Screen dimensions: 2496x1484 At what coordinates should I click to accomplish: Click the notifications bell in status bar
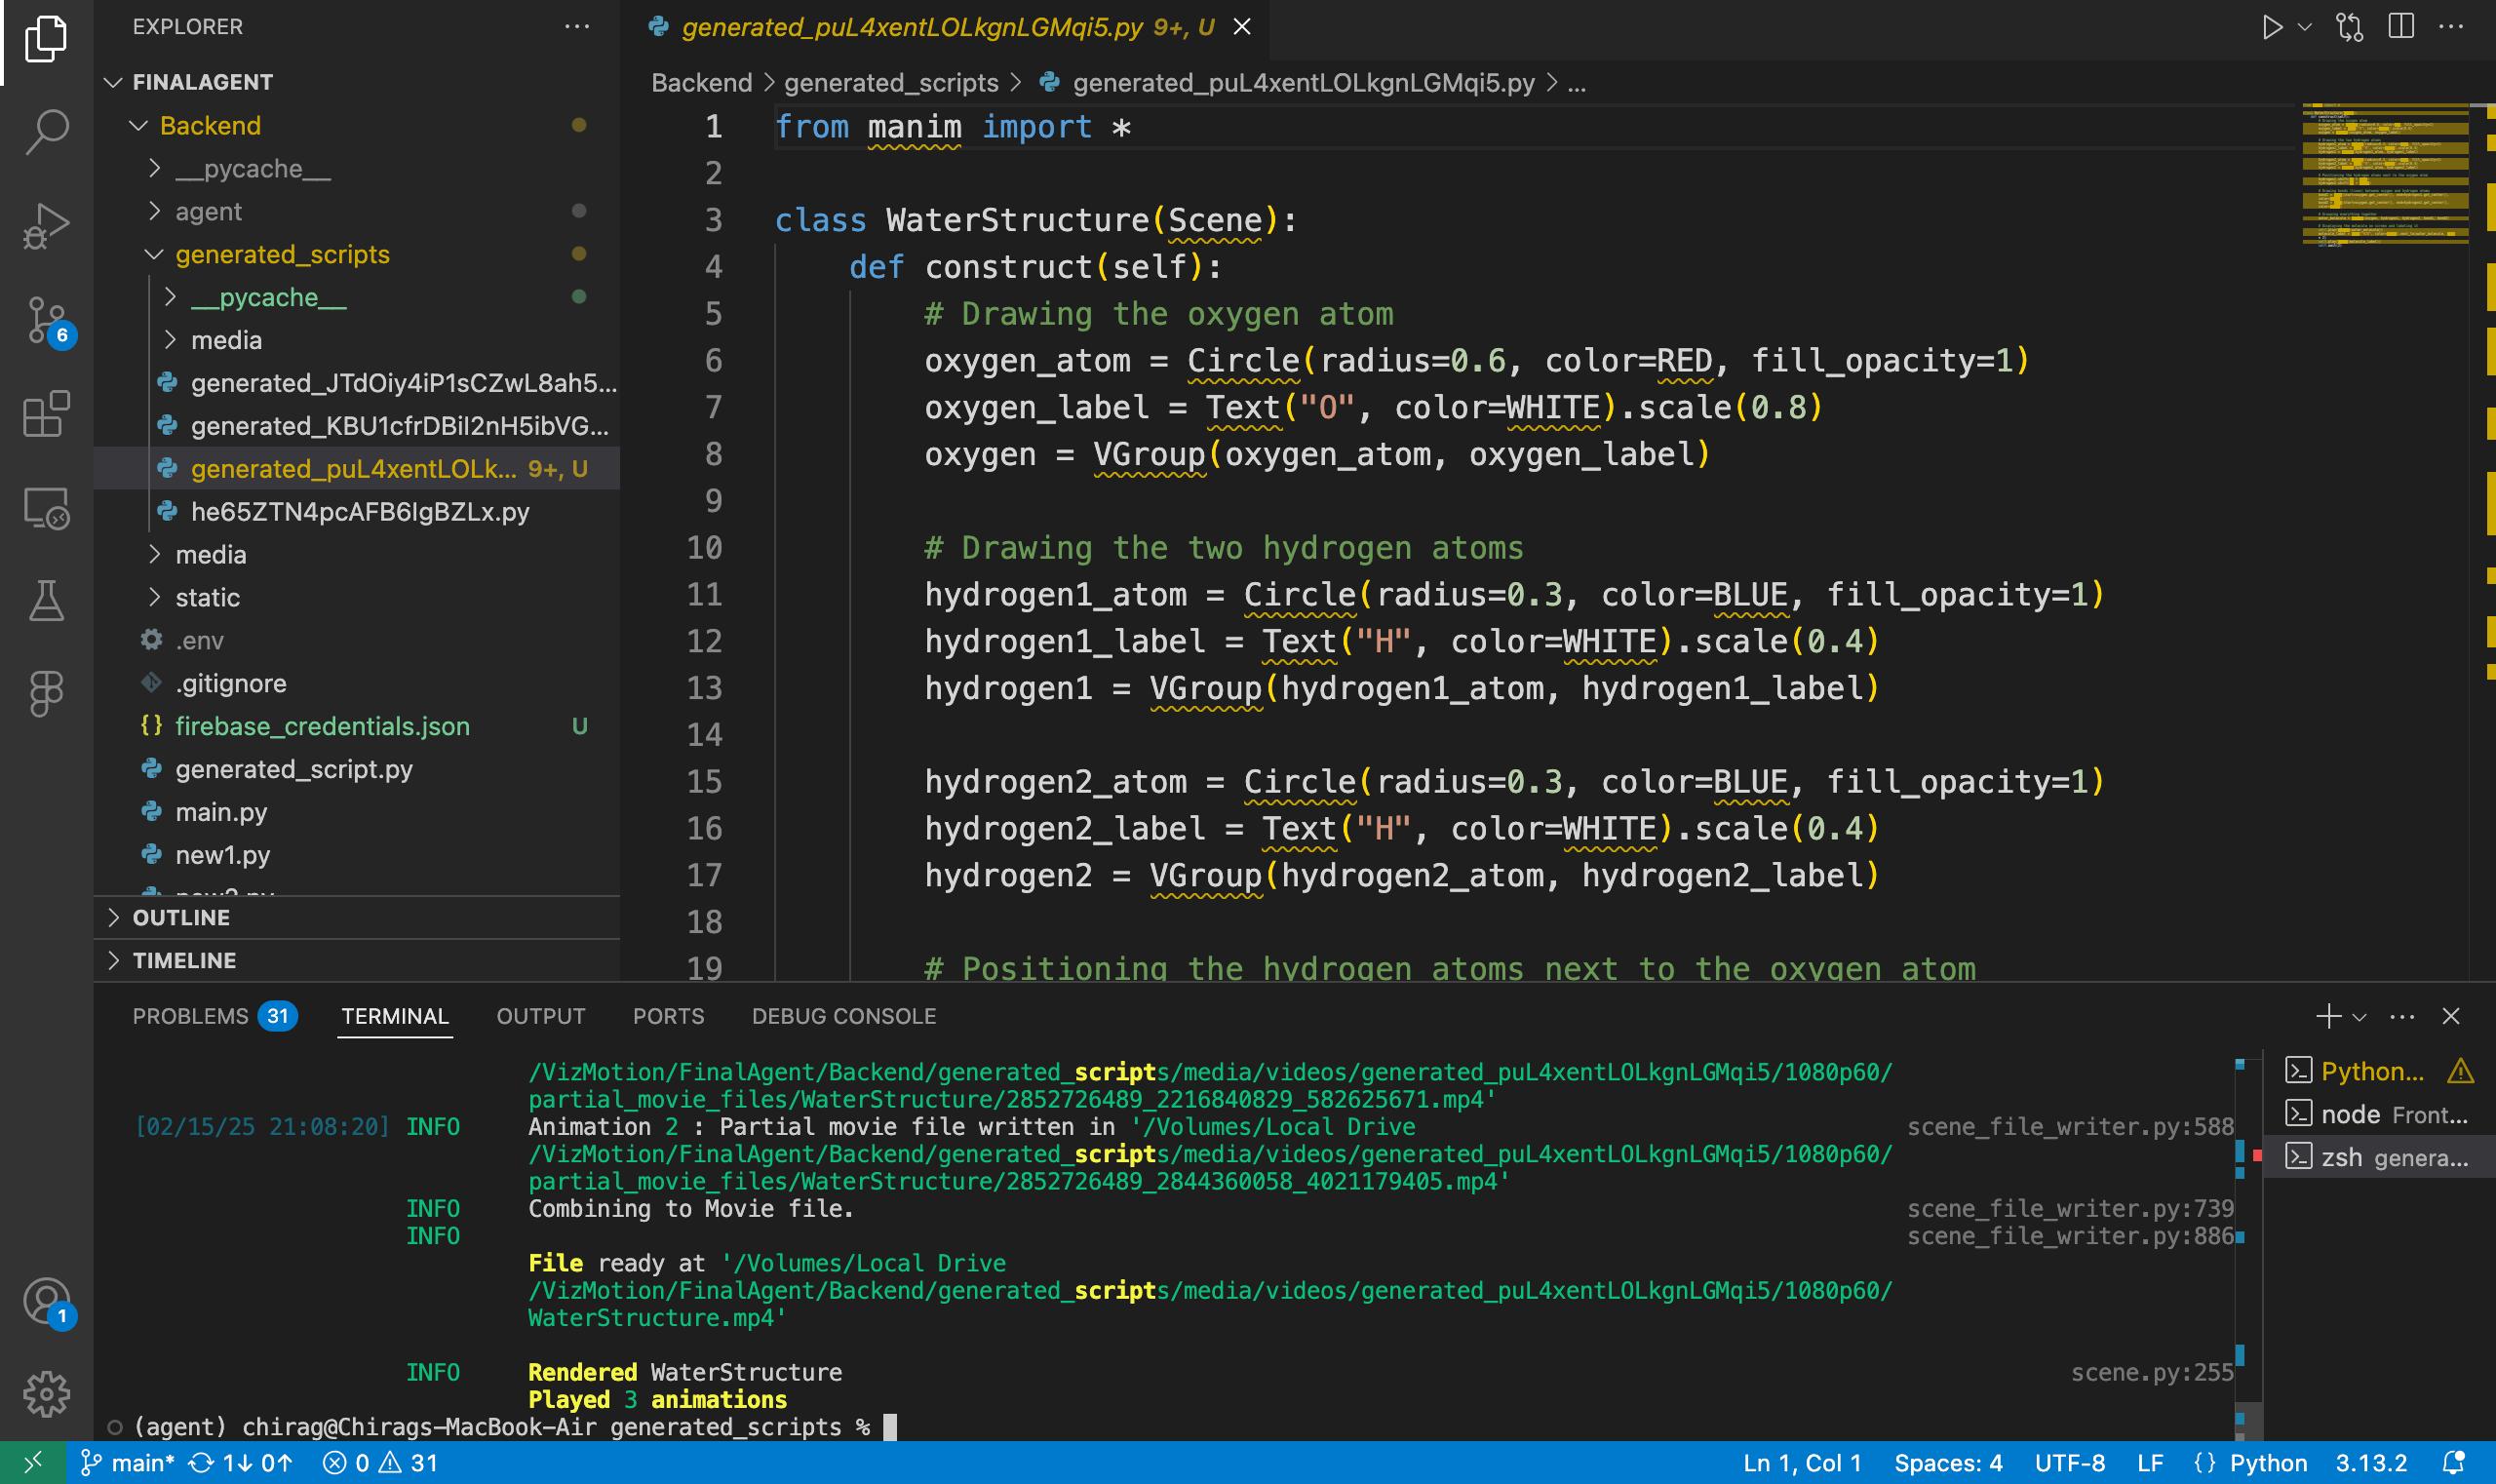(x=2453, y=1463)
